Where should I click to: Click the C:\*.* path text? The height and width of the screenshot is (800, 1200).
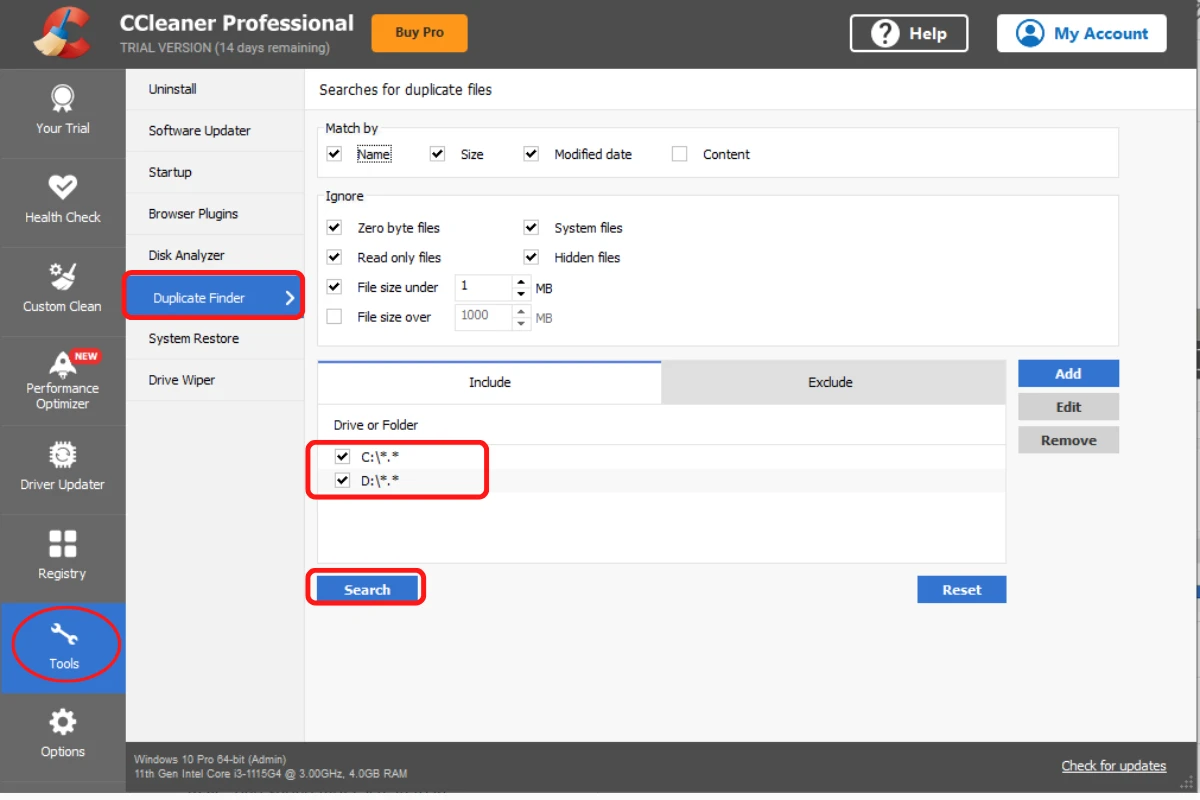pos(381,457)
